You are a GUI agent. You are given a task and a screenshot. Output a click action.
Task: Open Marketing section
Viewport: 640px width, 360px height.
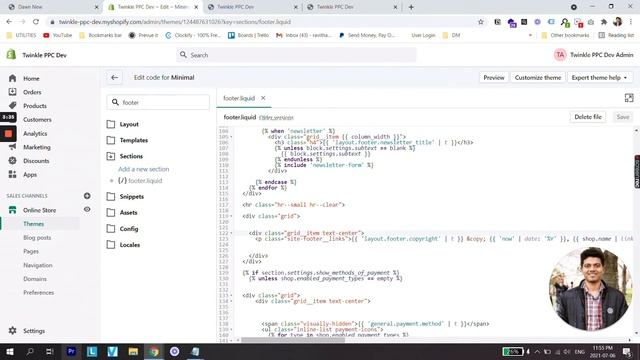coord(37,147)
